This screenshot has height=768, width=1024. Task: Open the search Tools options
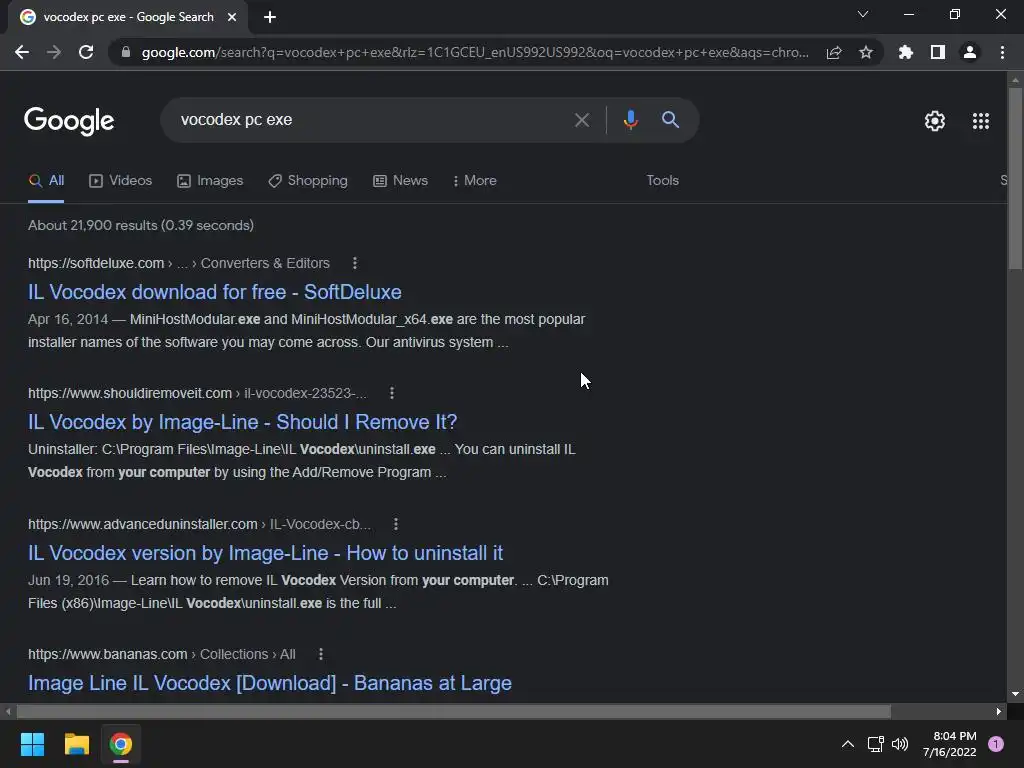tap(662, 181)
